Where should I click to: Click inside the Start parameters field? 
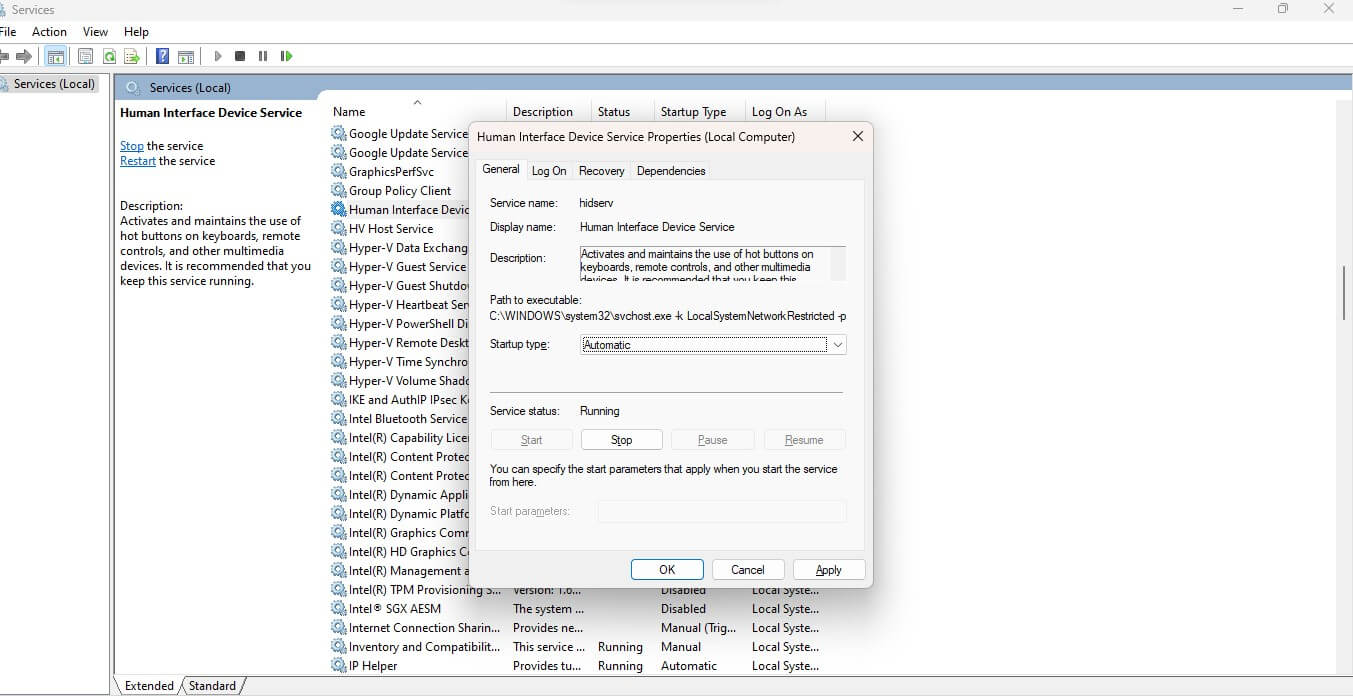721,511
